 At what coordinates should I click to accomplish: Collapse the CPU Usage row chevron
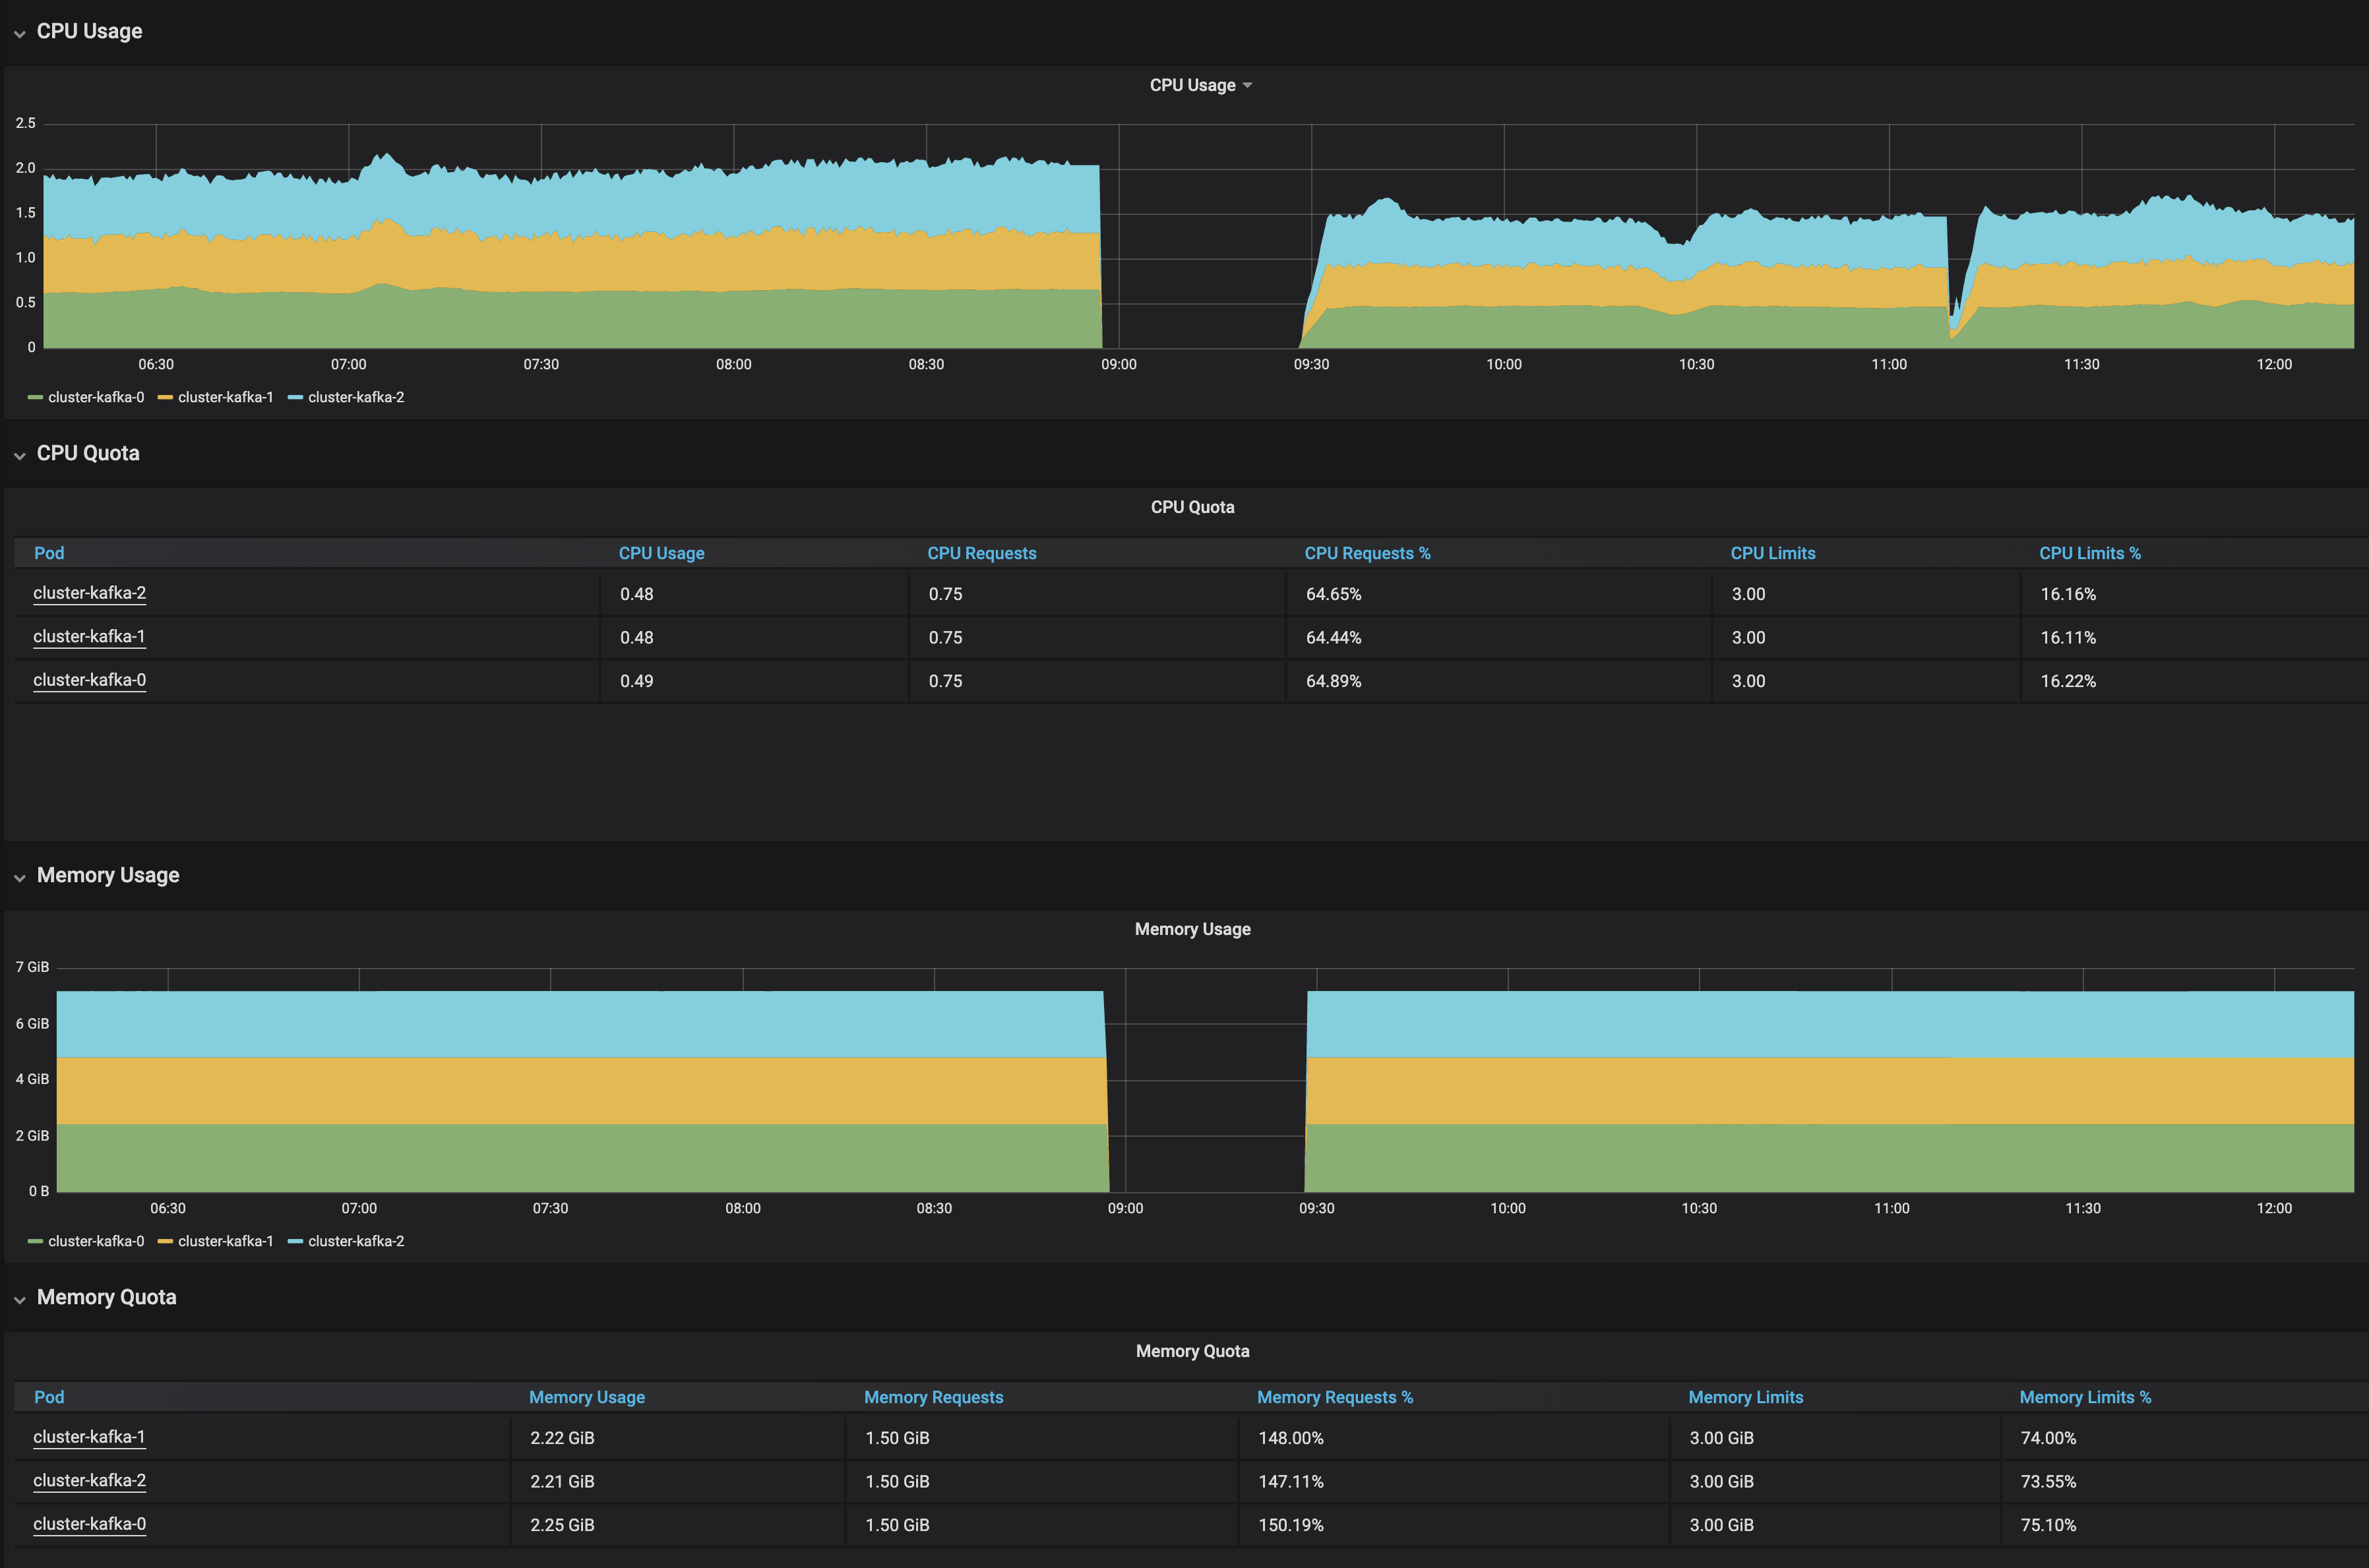tap(20, 34)
